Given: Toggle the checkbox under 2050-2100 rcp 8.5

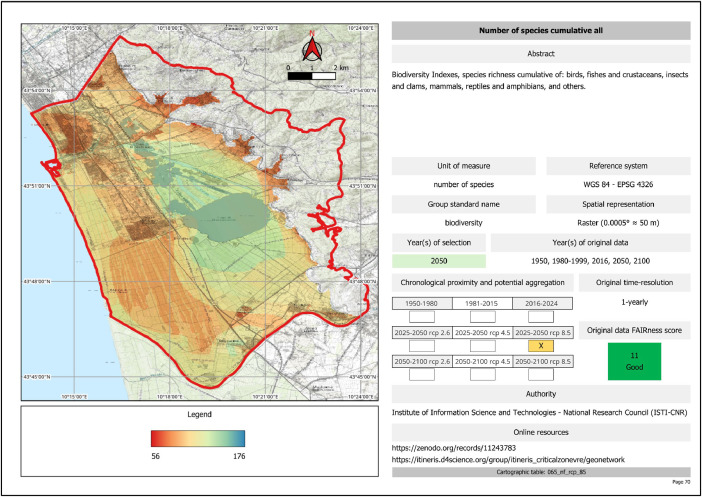Looking at the screenshot, I should (x=541, y=374).
